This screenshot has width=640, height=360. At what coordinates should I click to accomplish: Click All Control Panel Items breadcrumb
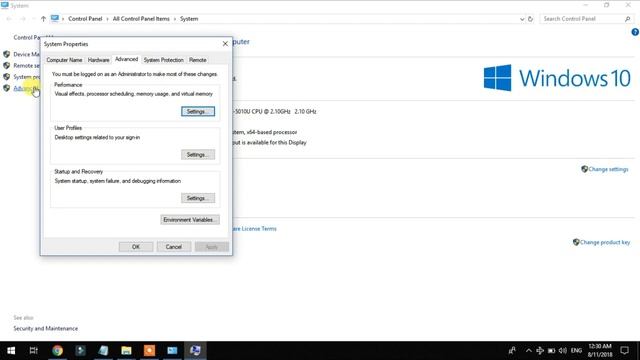coord(141,19)
